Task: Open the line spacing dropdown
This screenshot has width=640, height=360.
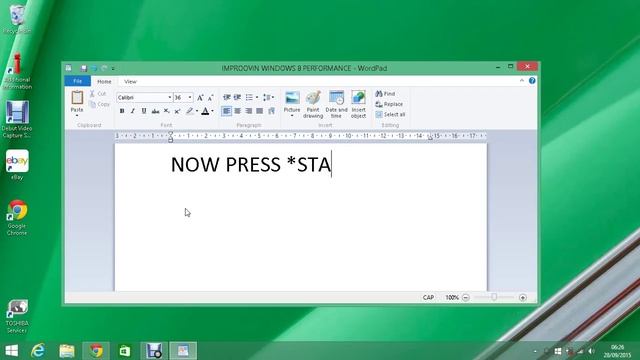Action: [268, 97]
